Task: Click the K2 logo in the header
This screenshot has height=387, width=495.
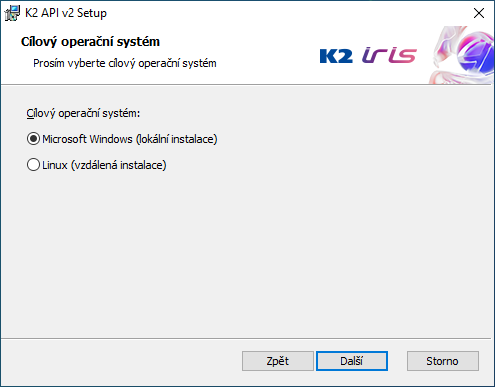Action: point(336,56)
